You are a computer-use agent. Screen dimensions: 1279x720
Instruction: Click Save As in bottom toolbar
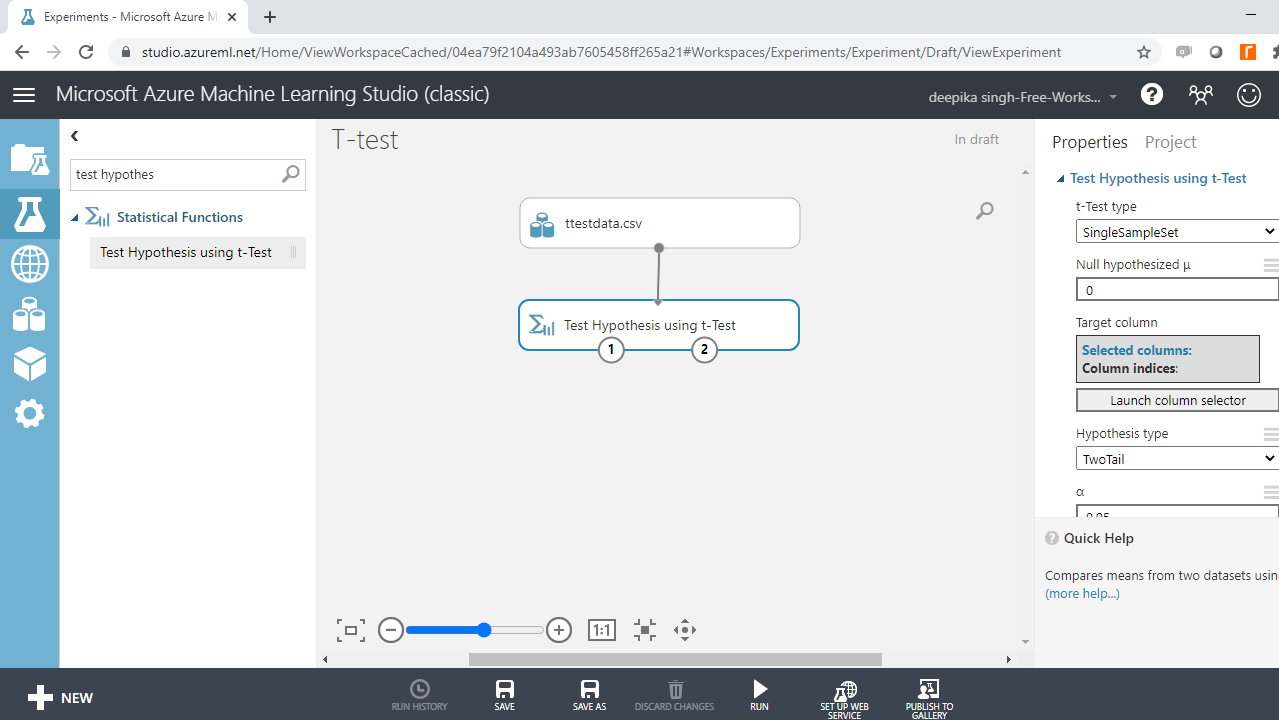point(590,696)
